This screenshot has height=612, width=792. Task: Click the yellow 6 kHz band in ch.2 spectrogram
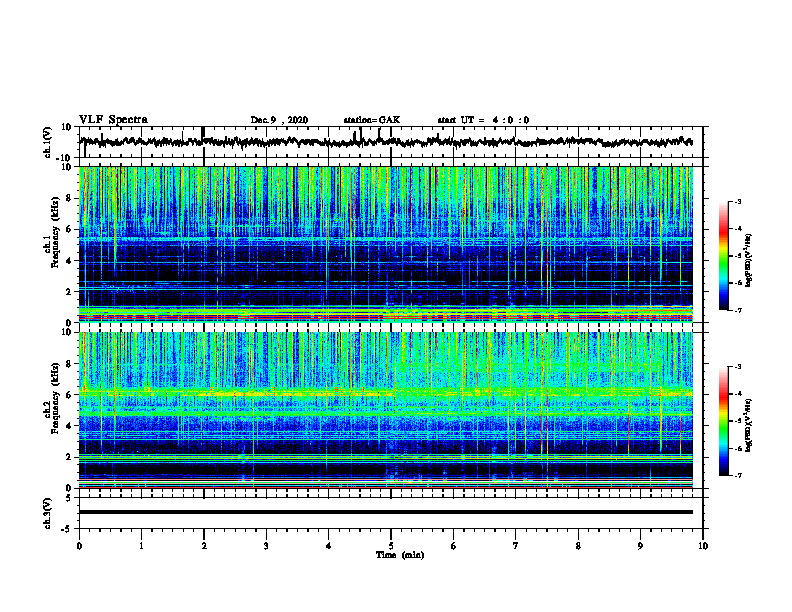[x=386, y=392]
